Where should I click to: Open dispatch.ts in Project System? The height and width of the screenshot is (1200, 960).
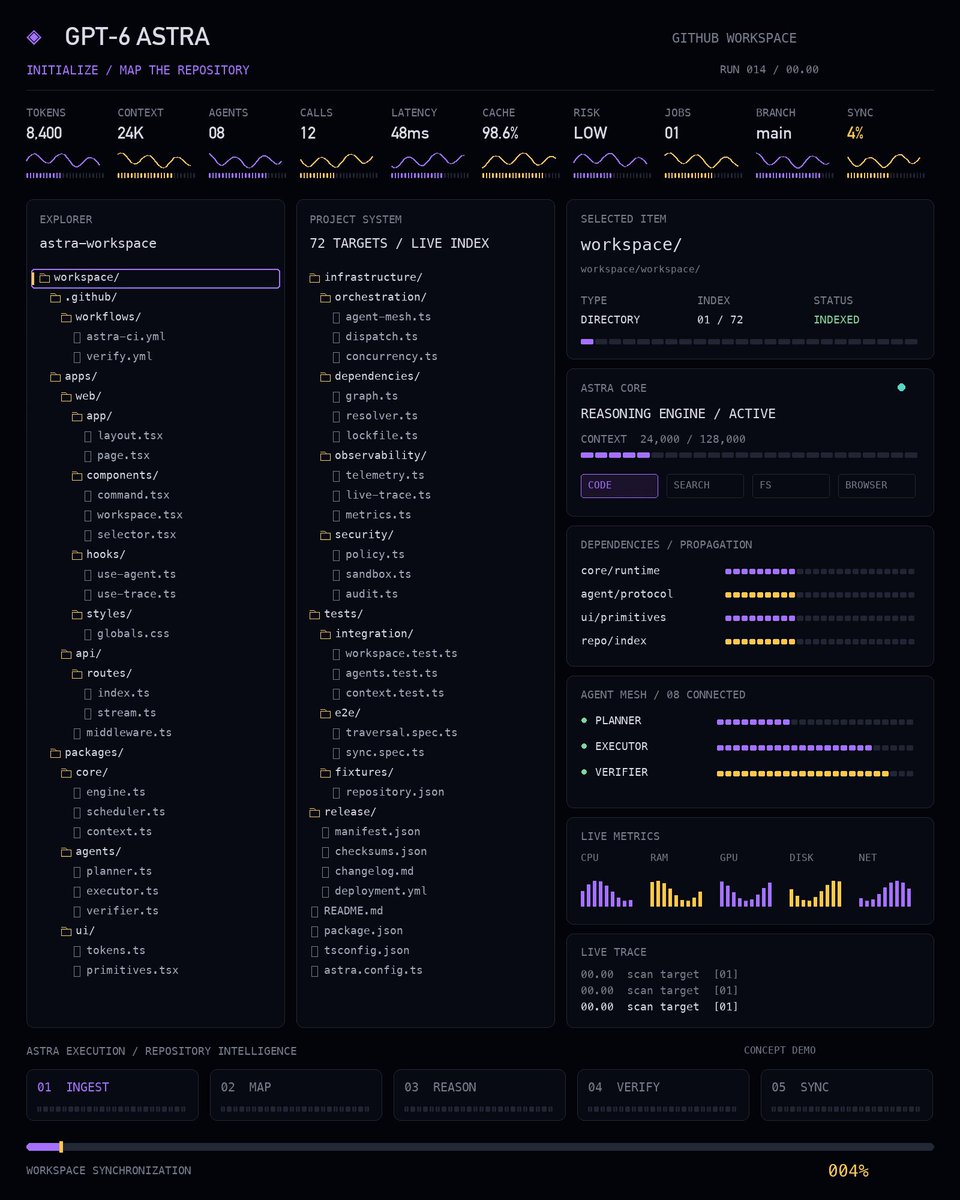tap(375, 337)
